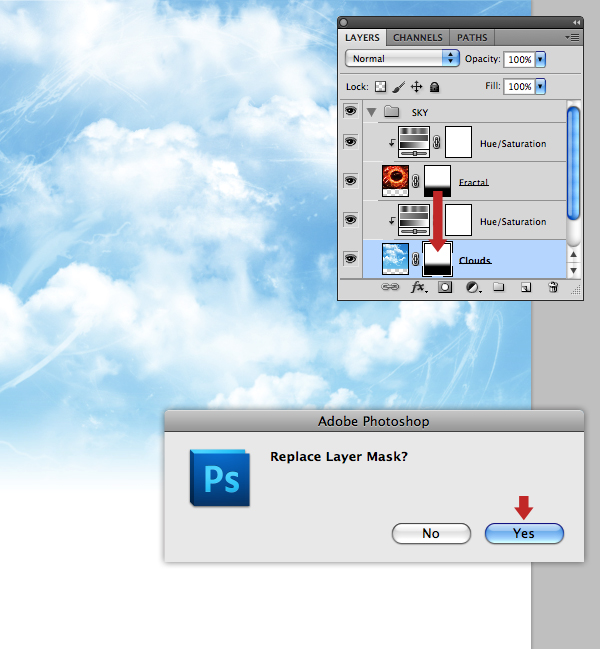Select the Fractal layer mask thumbnail
This screenshot has width=600, height=649.
[437, 181]
